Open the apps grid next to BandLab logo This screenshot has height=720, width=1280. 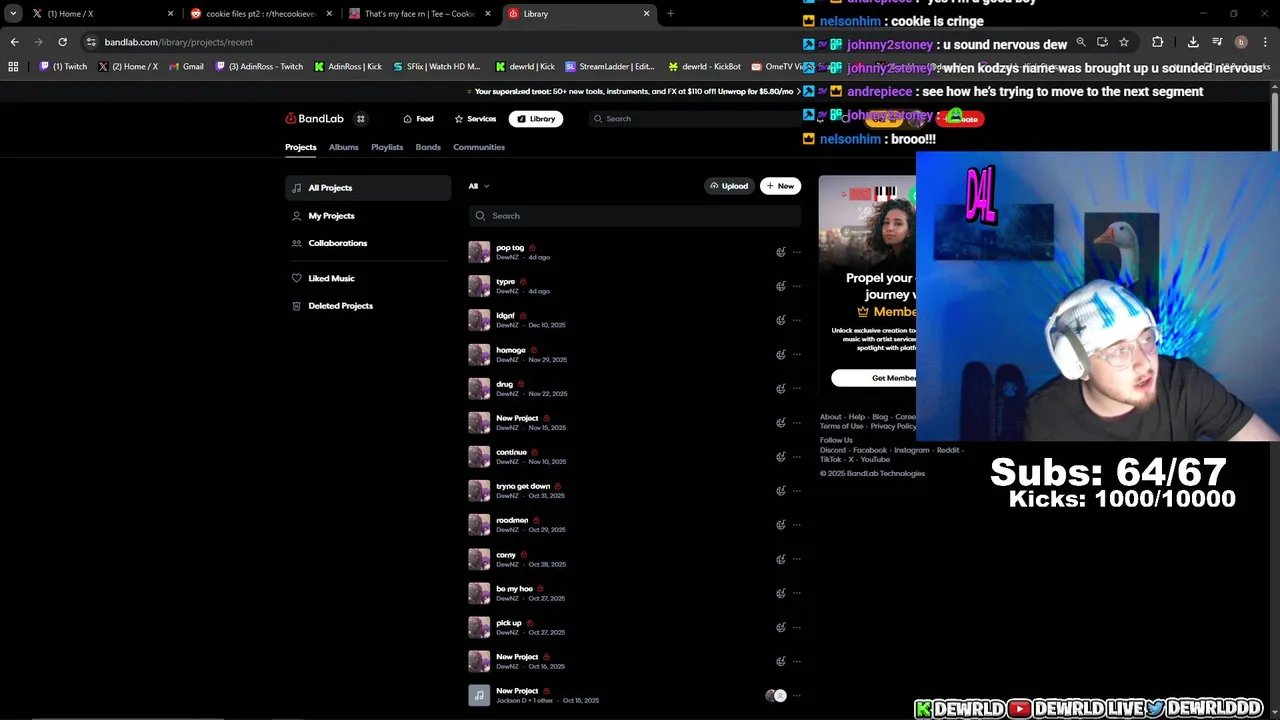361,119
